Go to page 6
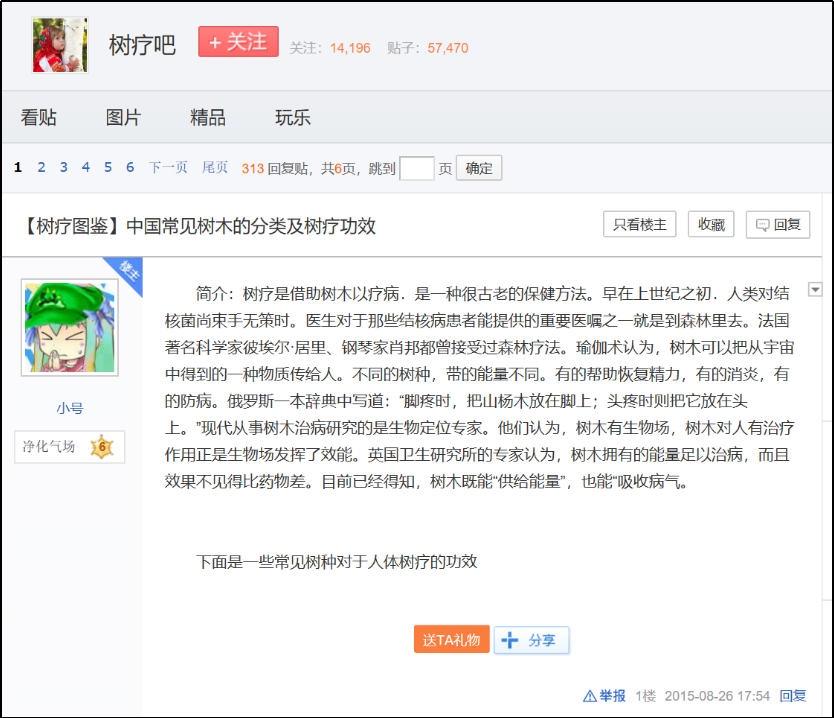This screenshot has height=718, width=834. [130, 168]
